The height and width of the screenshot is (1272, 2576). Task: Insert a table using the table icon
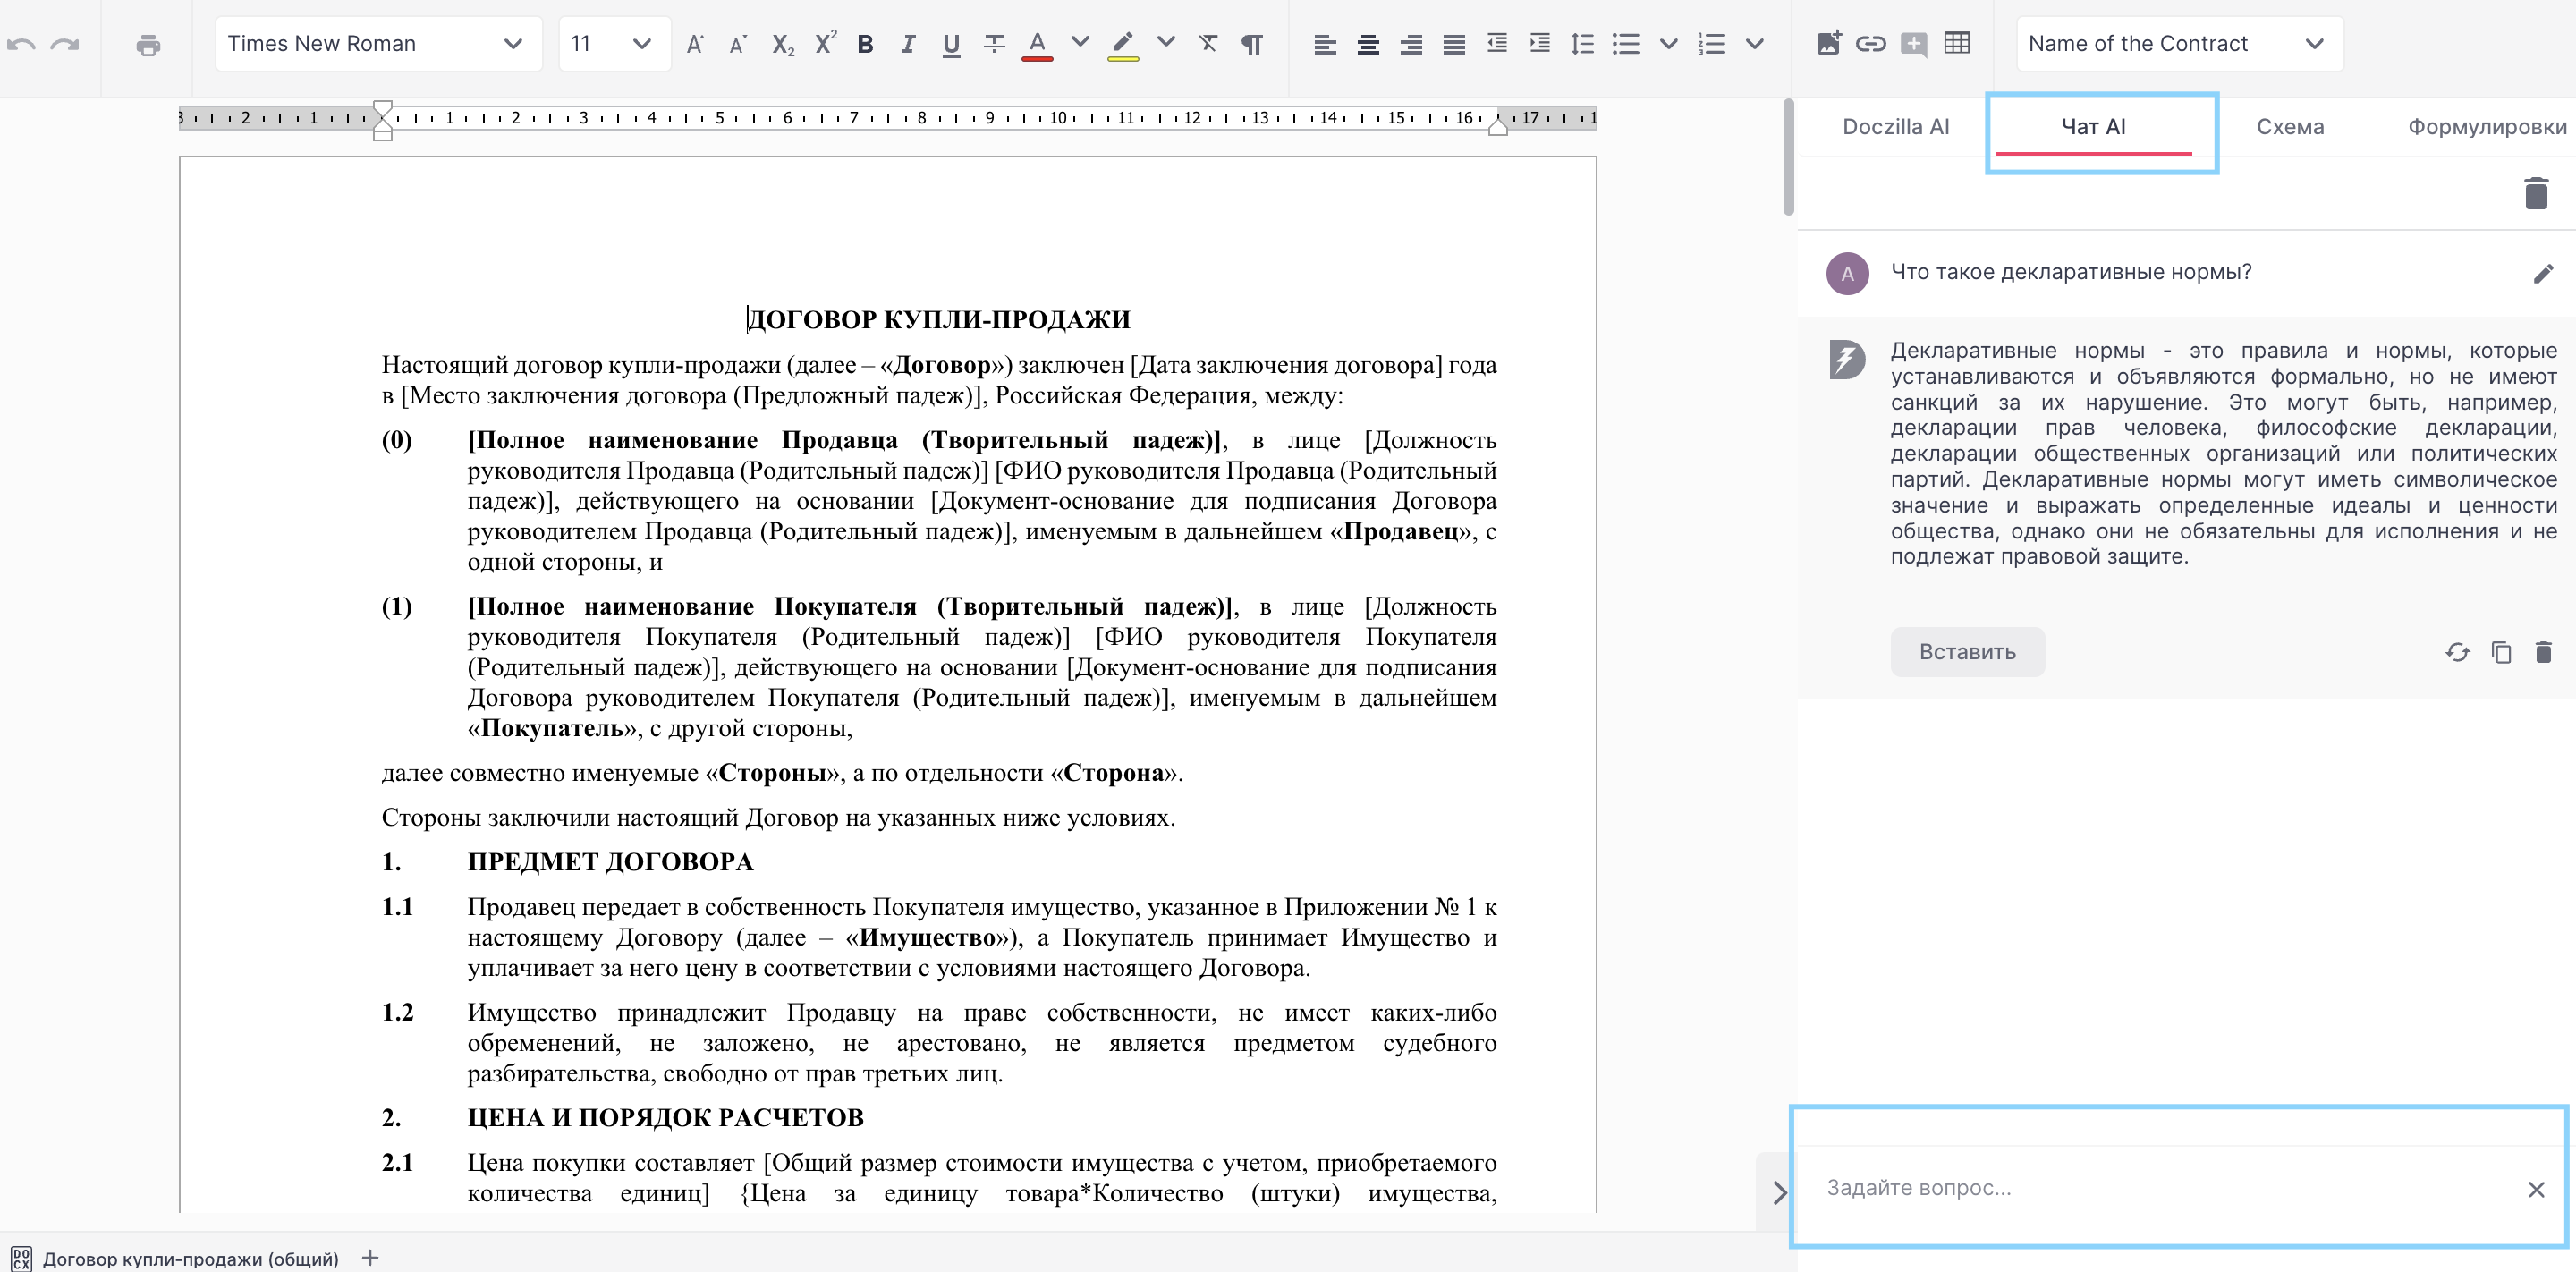click(1957, 43)
